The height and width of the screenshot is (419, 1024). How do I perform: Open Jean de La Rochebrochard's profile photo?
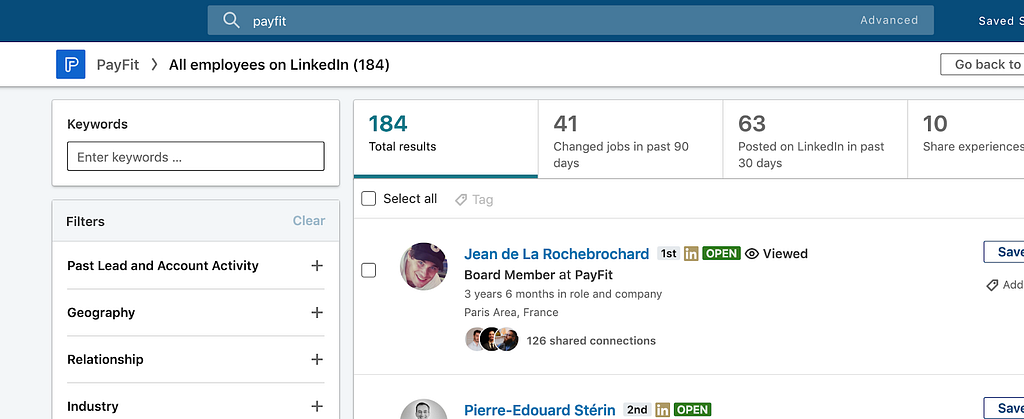[424, 266]
